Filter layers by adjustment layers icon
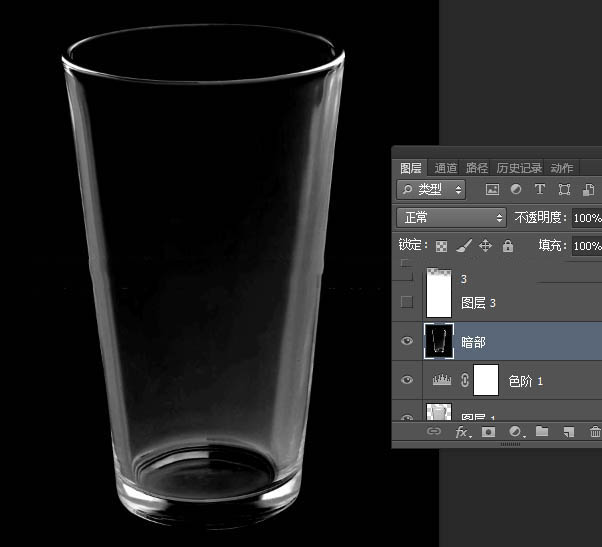The width and height of the screenshot is (602, 547). (x=516, y=189)
